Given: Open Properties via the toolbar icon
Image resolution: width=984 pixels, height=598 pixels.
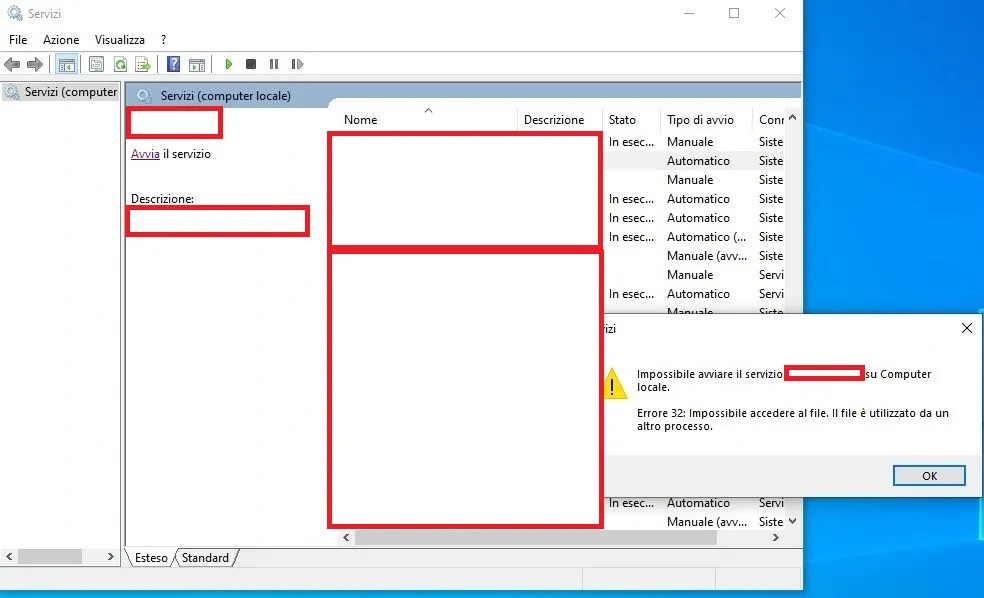Looking at the screenshot, I should 96,65.
